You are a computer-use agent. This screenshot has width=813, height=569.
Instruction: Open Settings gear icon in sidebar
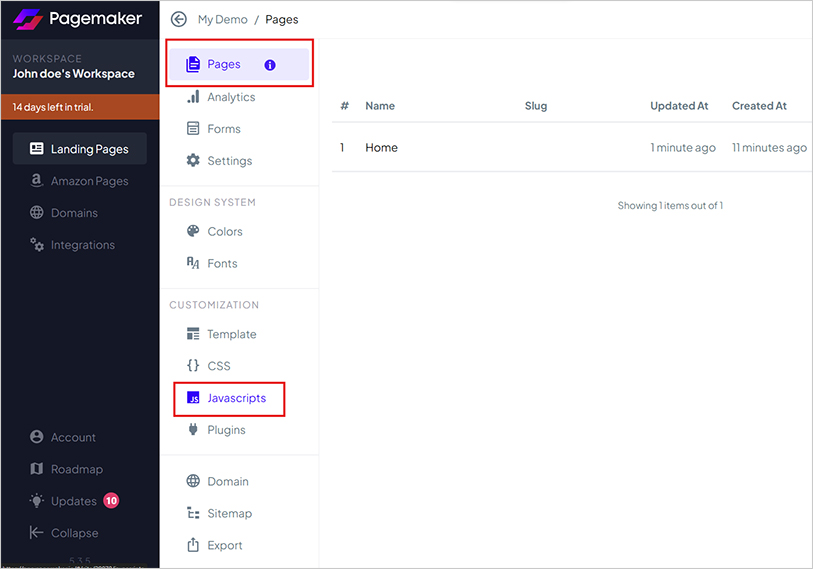coord(193,161)
